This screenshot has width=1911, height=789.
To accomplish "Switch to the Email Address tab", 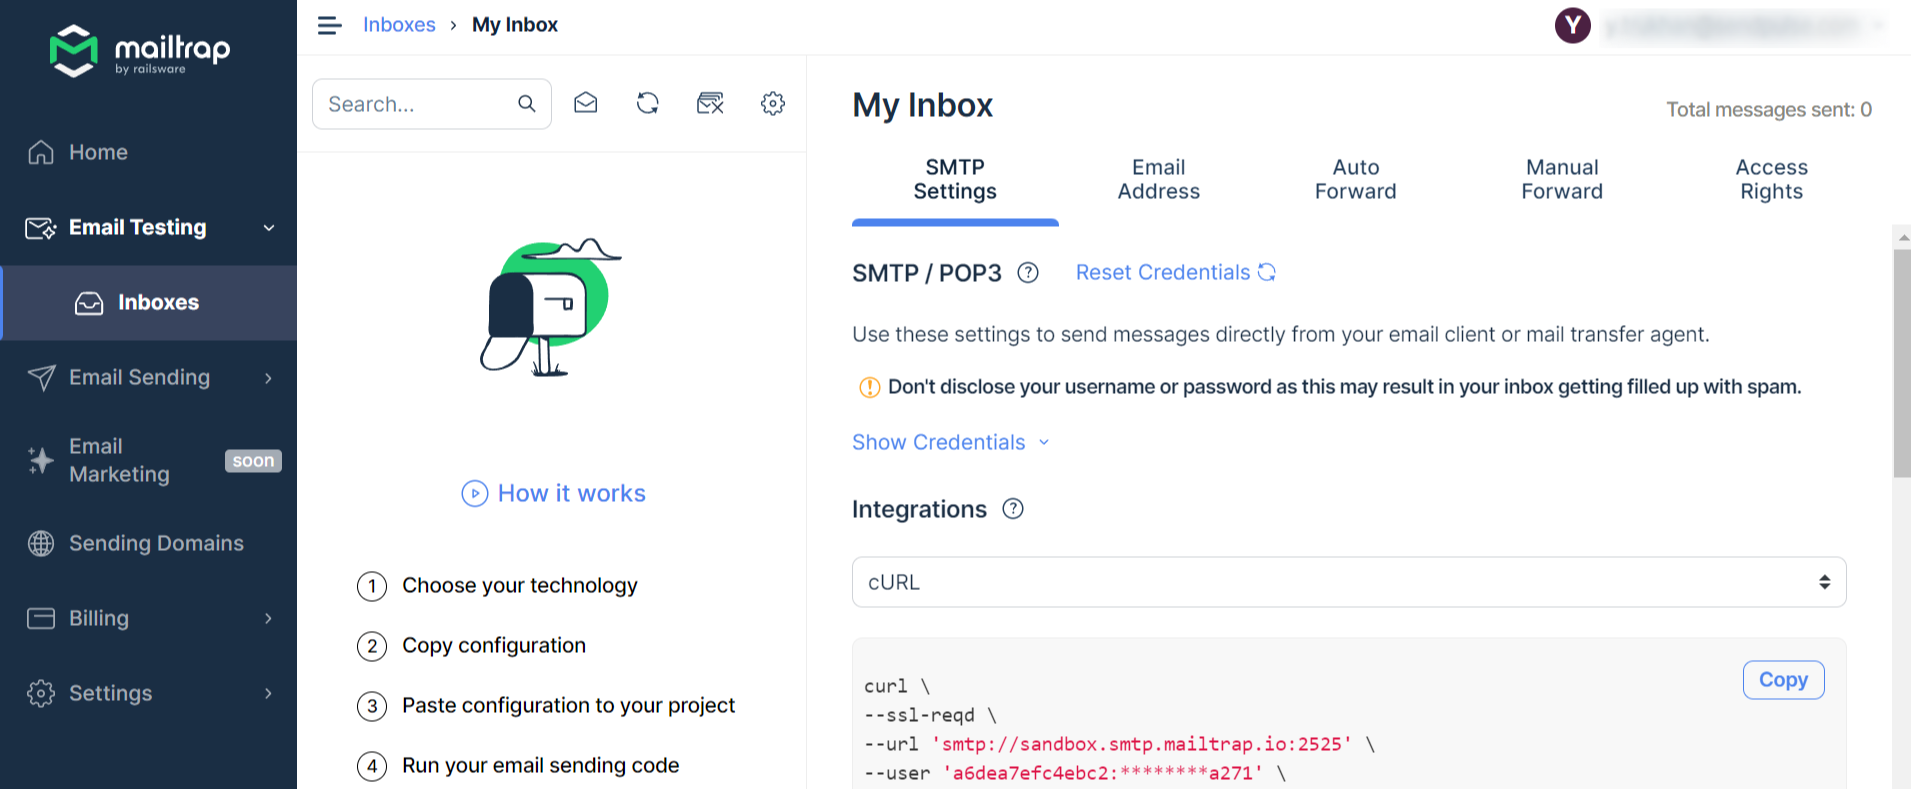I will 1158,180.
